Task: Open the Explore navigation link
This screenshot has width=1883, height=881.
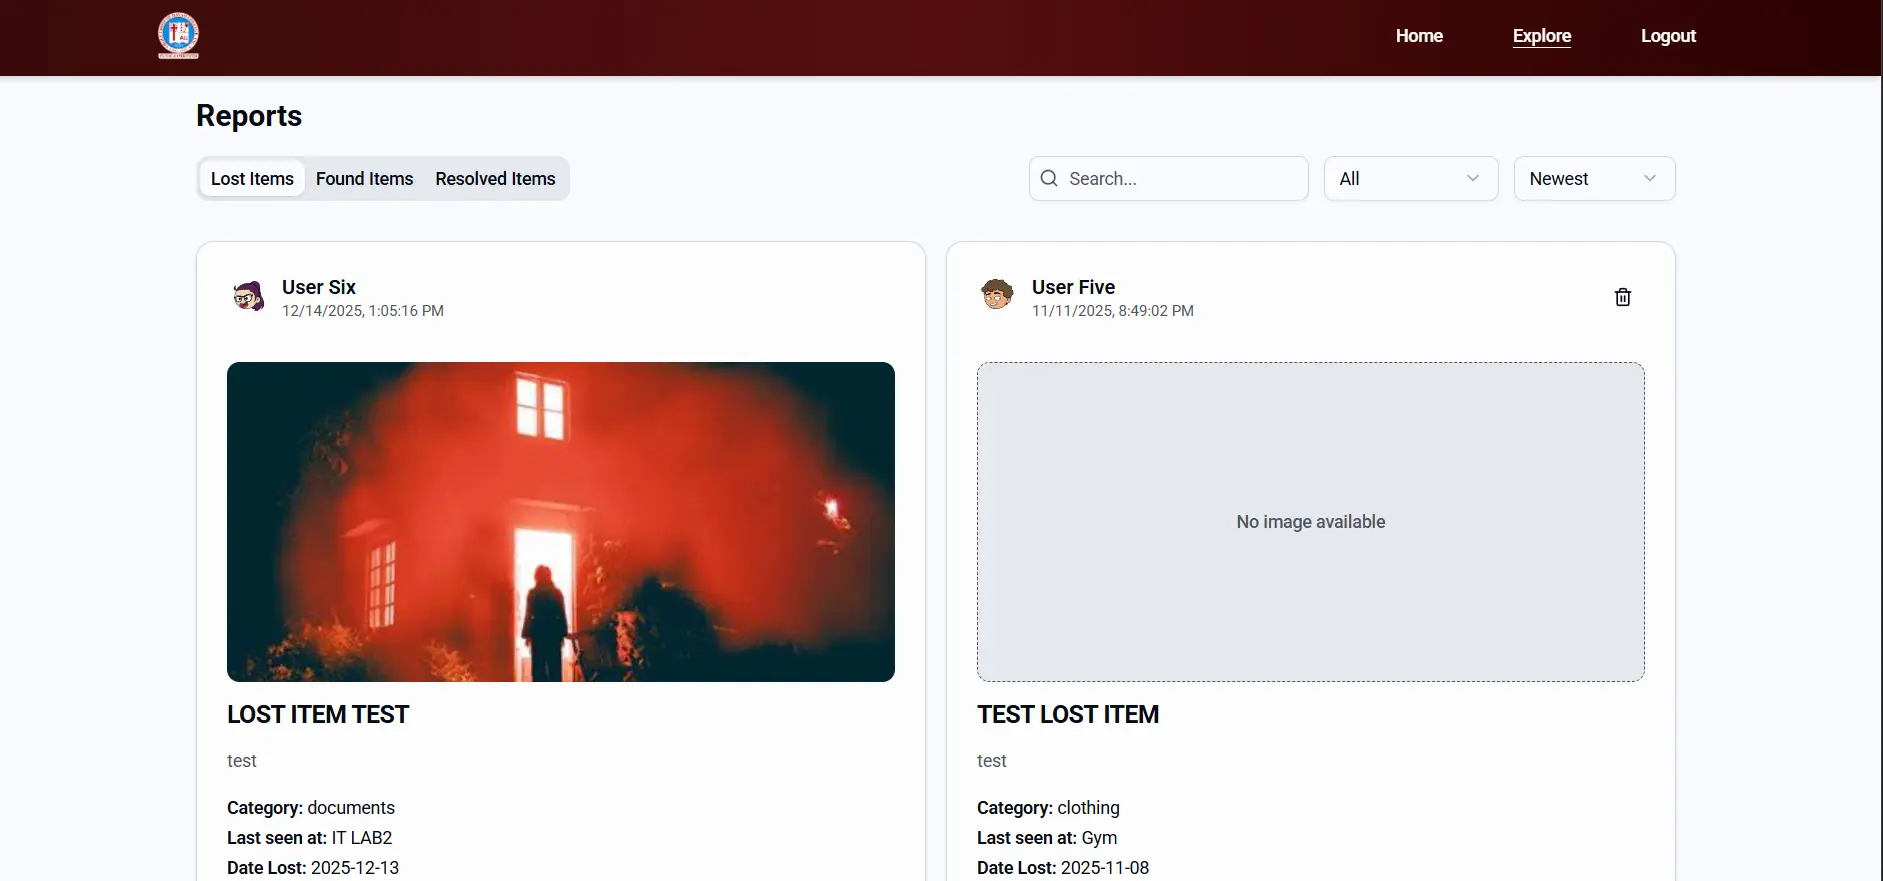Action: (x=1541, y=36)
